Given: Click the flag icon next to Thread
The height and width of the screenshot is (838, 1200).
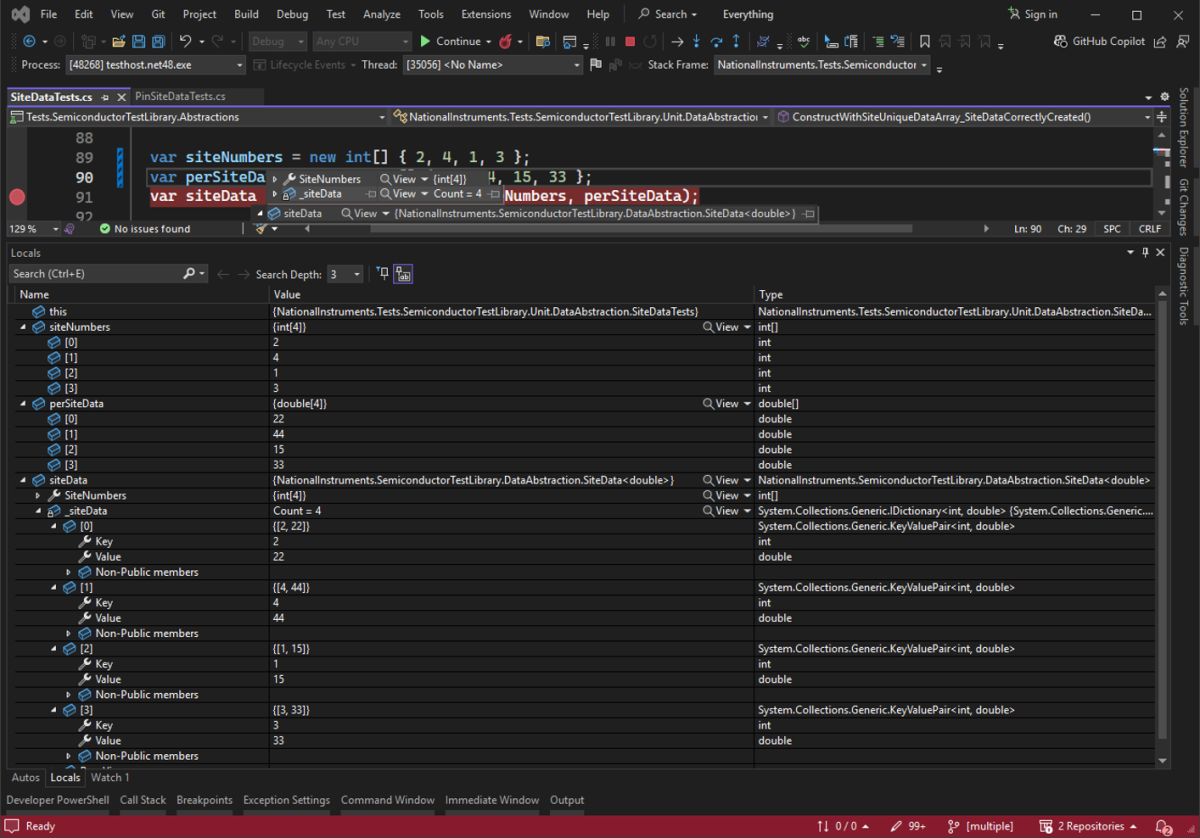Looking at the screenshot, I should 596,65.
